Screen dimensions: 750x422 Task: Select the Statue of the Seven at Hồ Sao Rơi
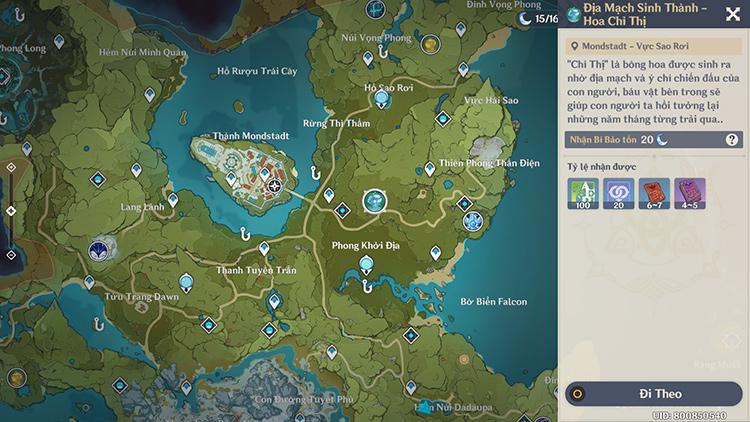pyautogui.click(x=381, y=100)
